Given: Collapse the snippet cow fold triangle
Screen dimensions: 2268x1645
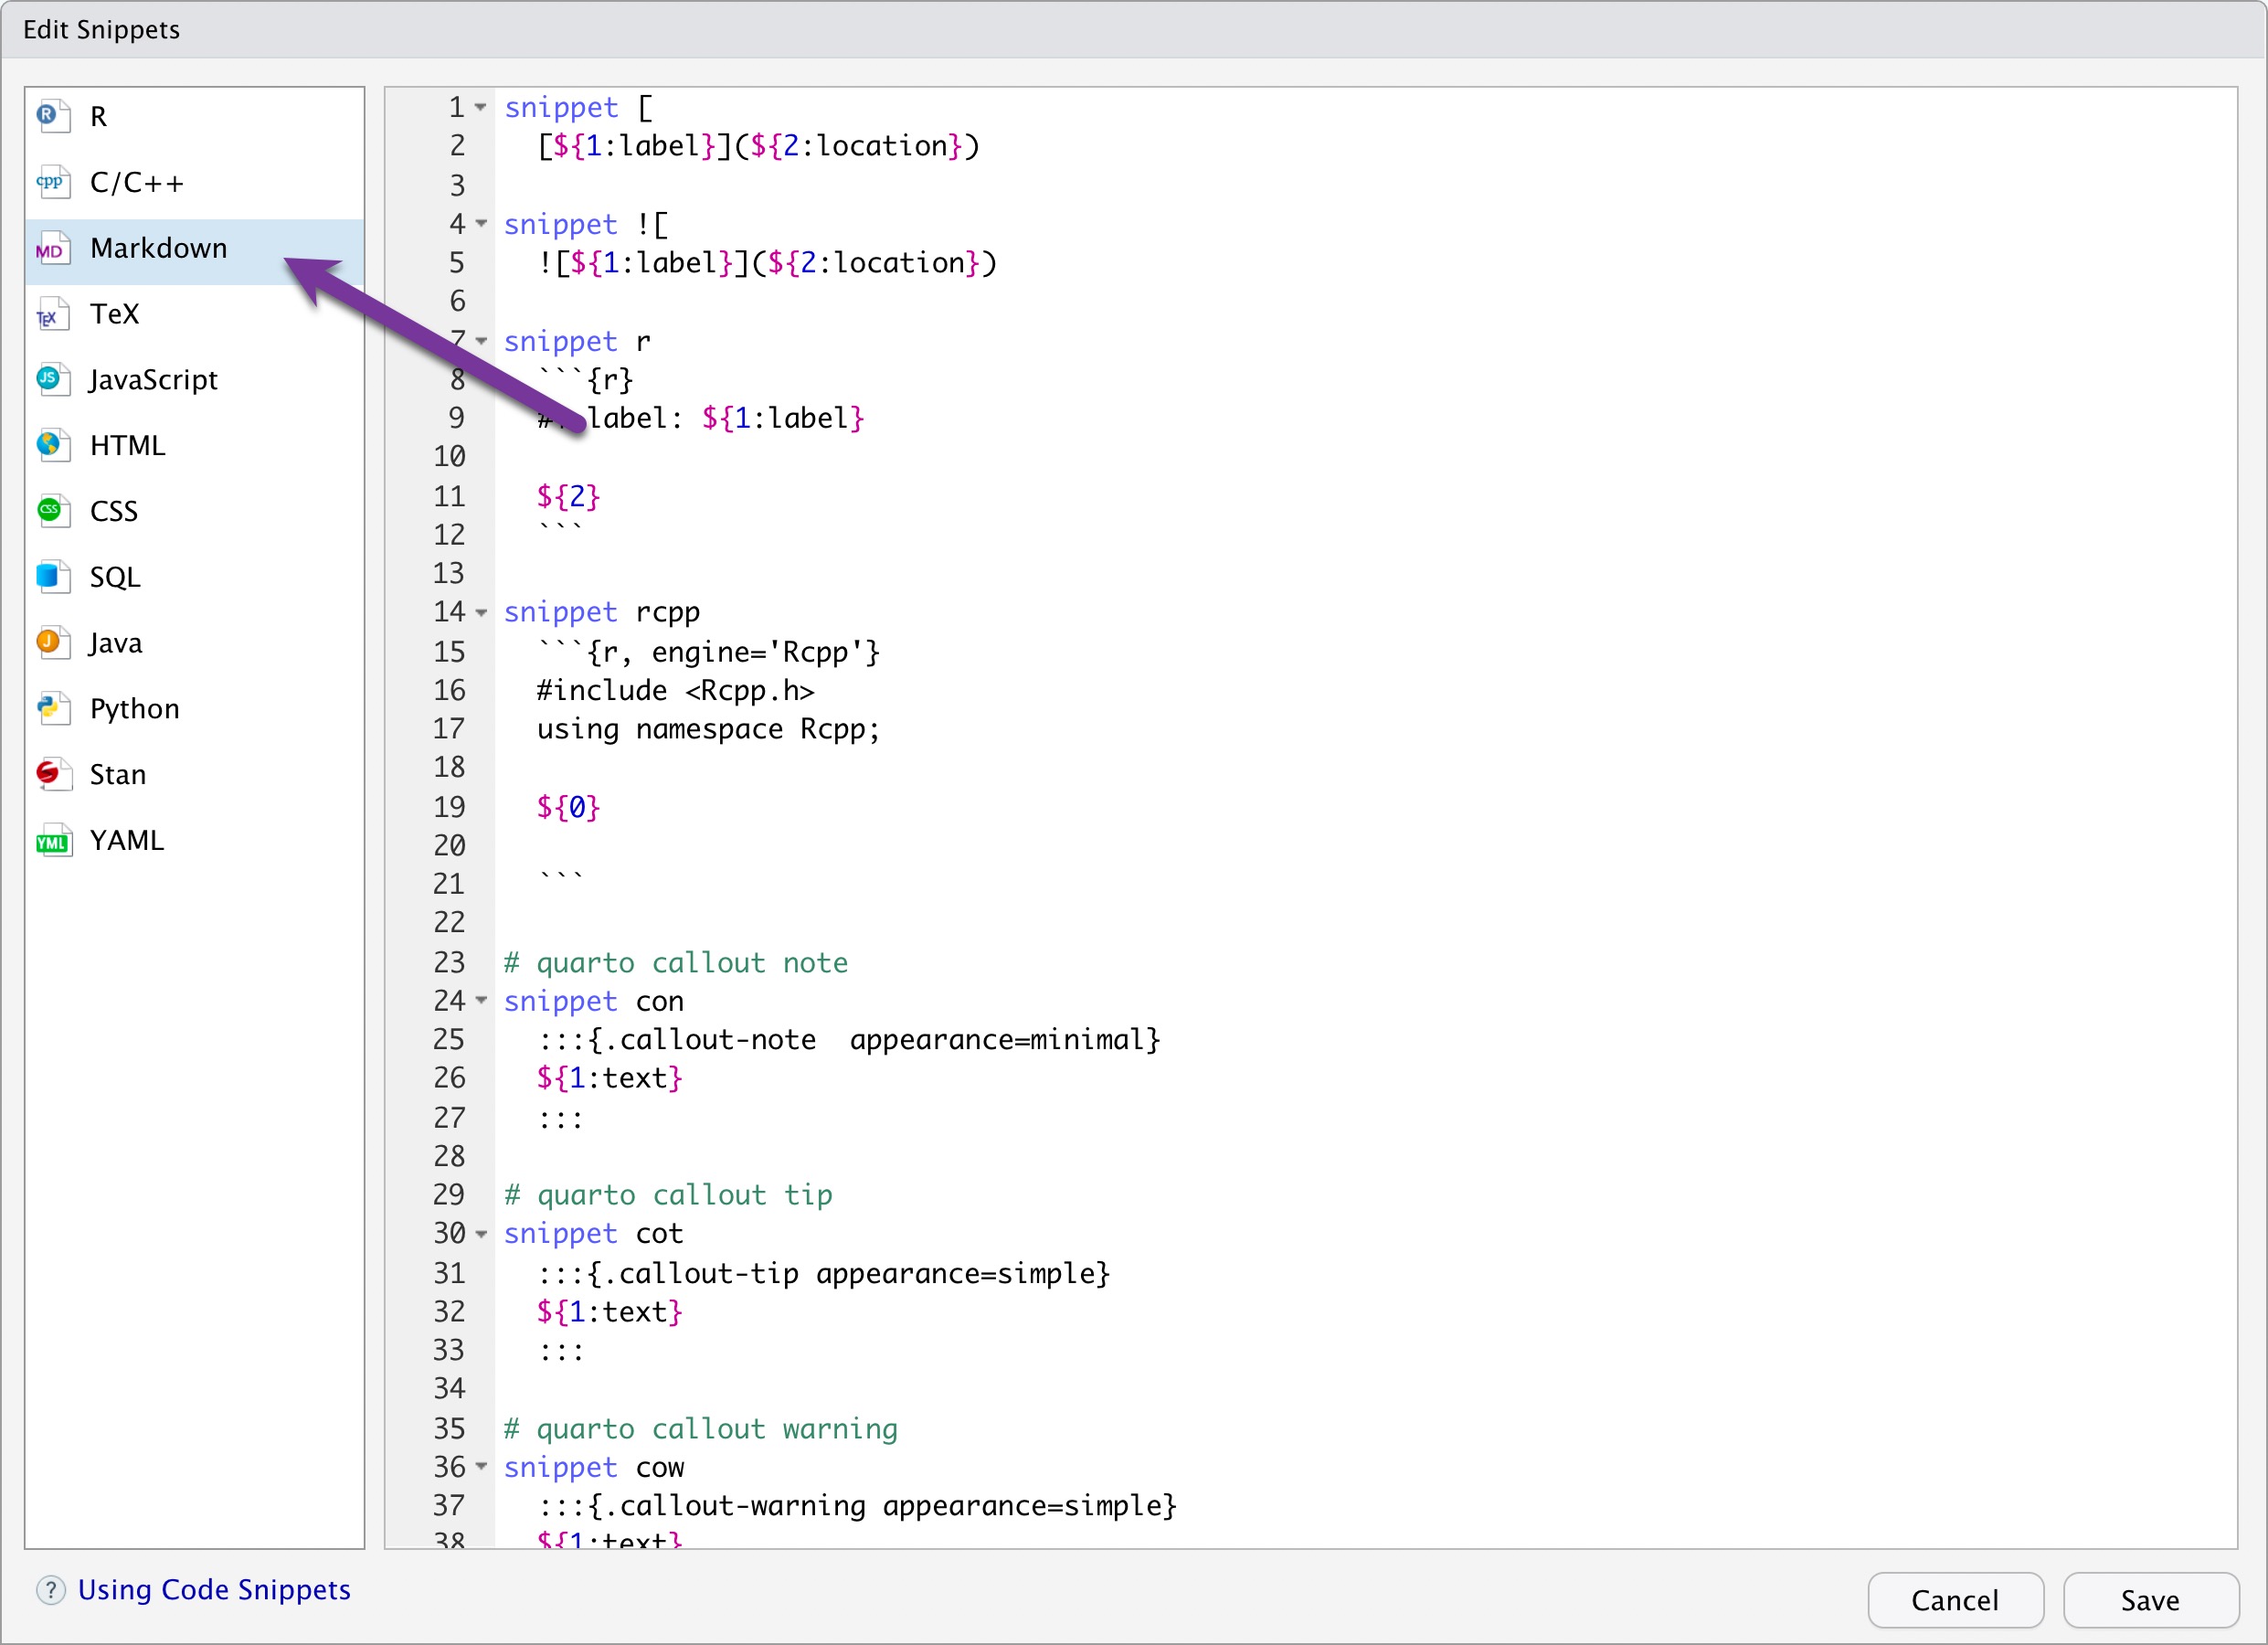Looking at the screenshot, I should click(x=481, y=1467).
